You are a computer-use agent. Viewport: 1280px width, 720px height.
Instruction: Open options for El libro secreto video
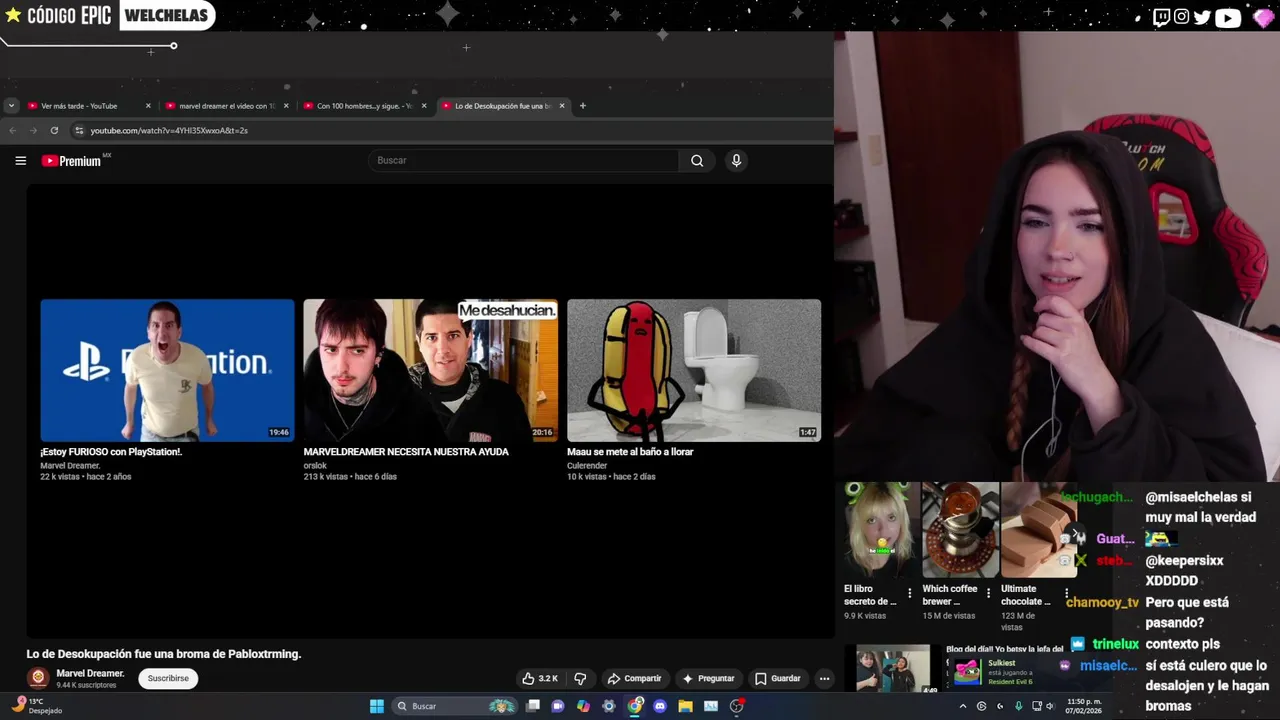(x=909, y=594)
